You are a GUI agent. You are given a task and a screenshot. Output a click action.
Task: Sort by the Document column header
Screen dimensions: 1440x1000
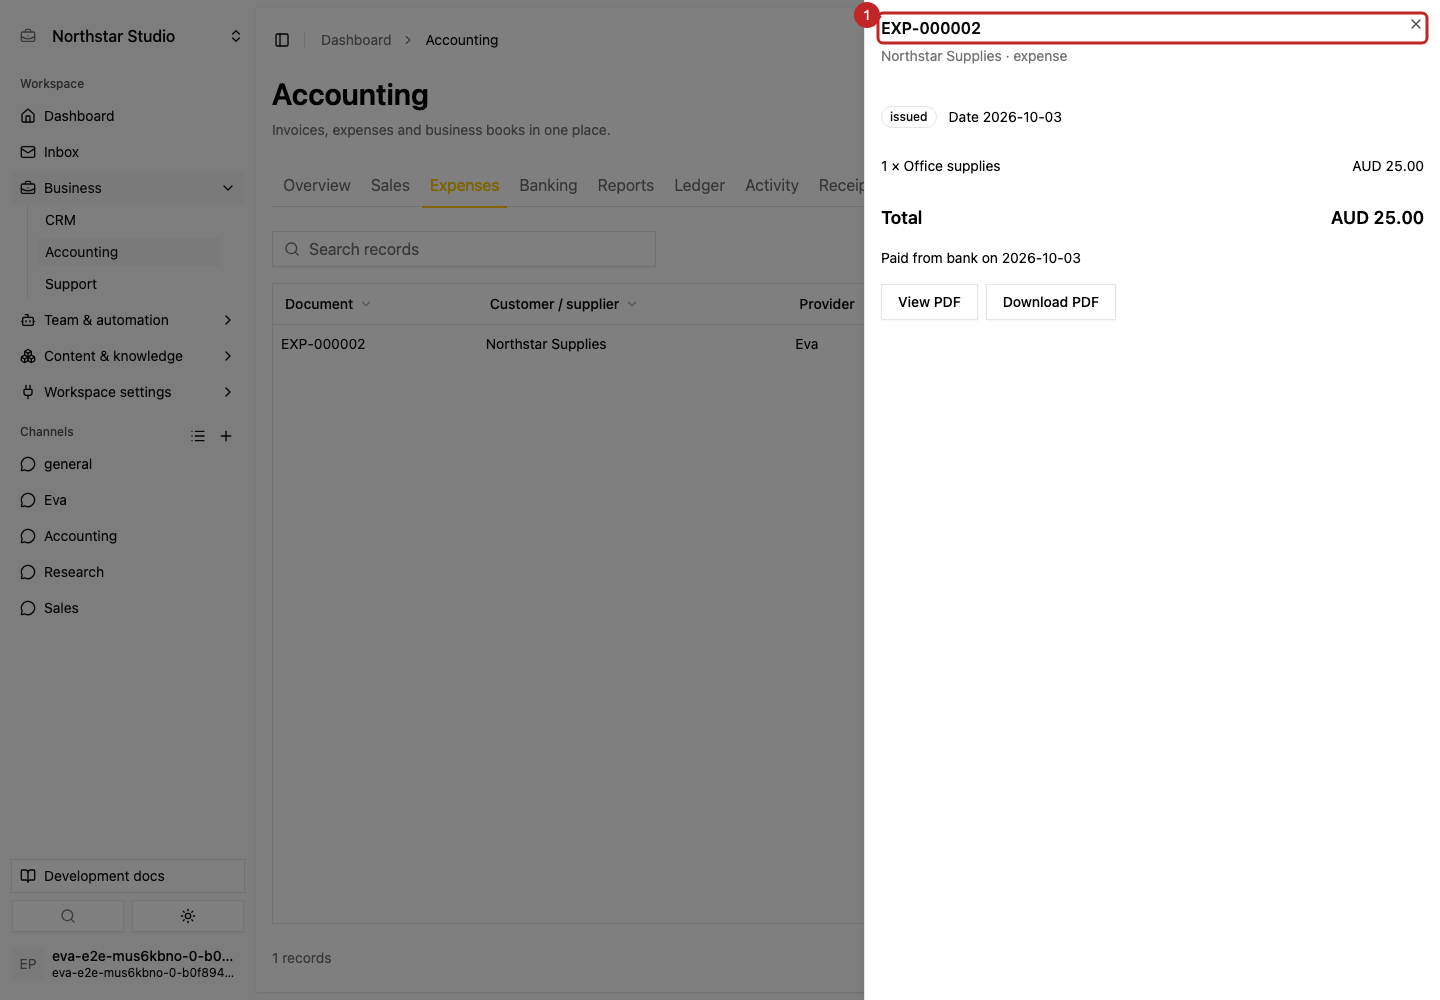(x=328, y=304)
